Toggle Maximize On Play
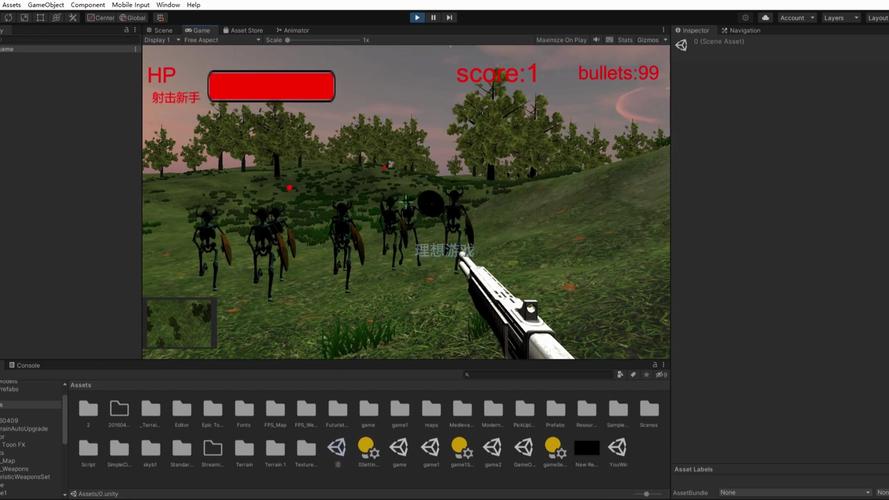 tap(561, 40)
